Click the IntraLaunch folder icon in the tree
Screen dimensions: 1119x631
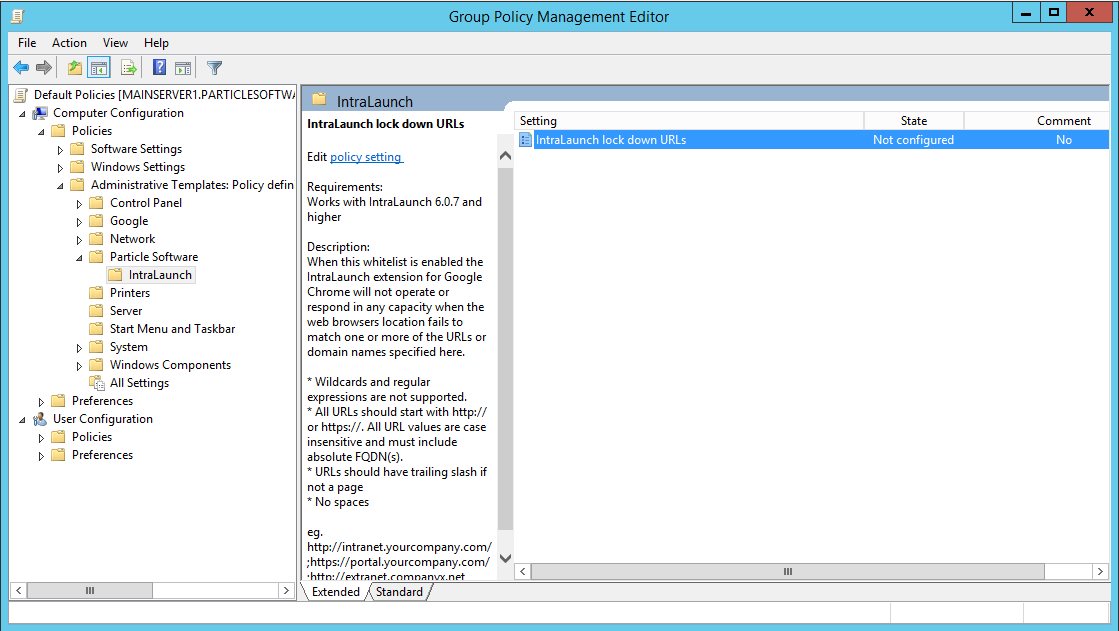click(x=115, y=275)
